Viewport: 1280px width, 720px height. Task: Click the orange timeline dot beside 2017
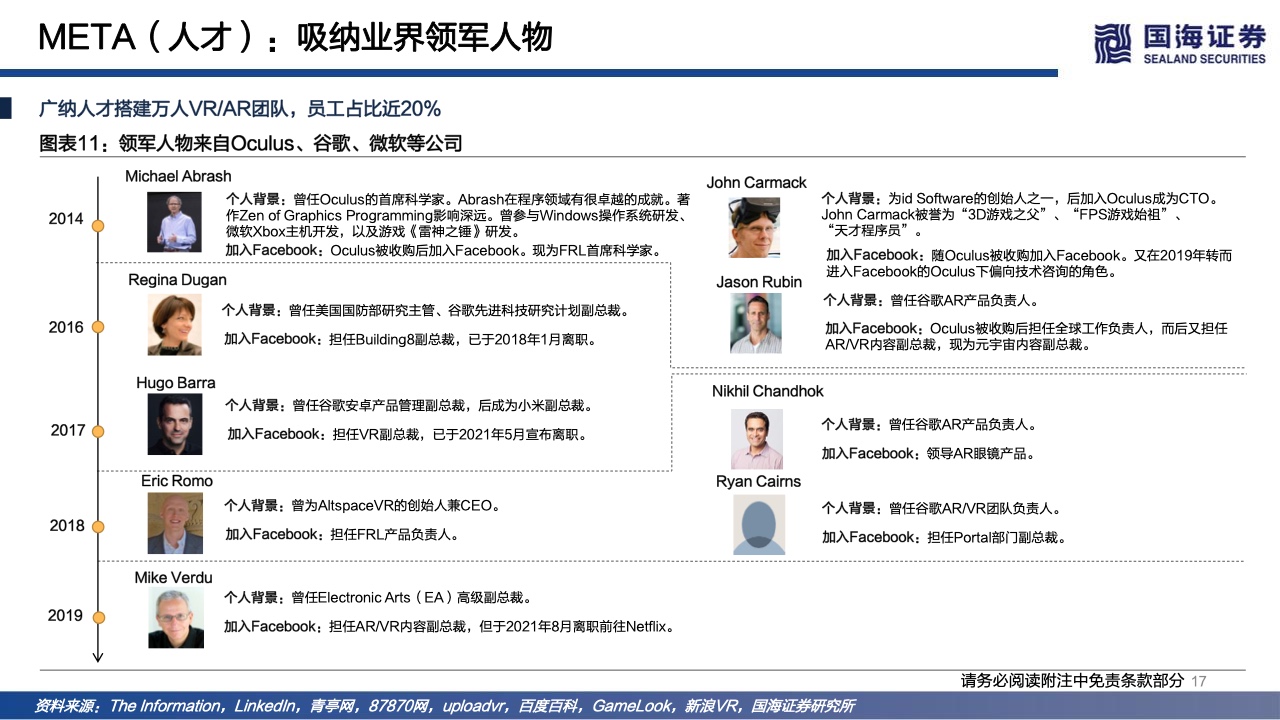pyautogui.click(x=98, y=430)
